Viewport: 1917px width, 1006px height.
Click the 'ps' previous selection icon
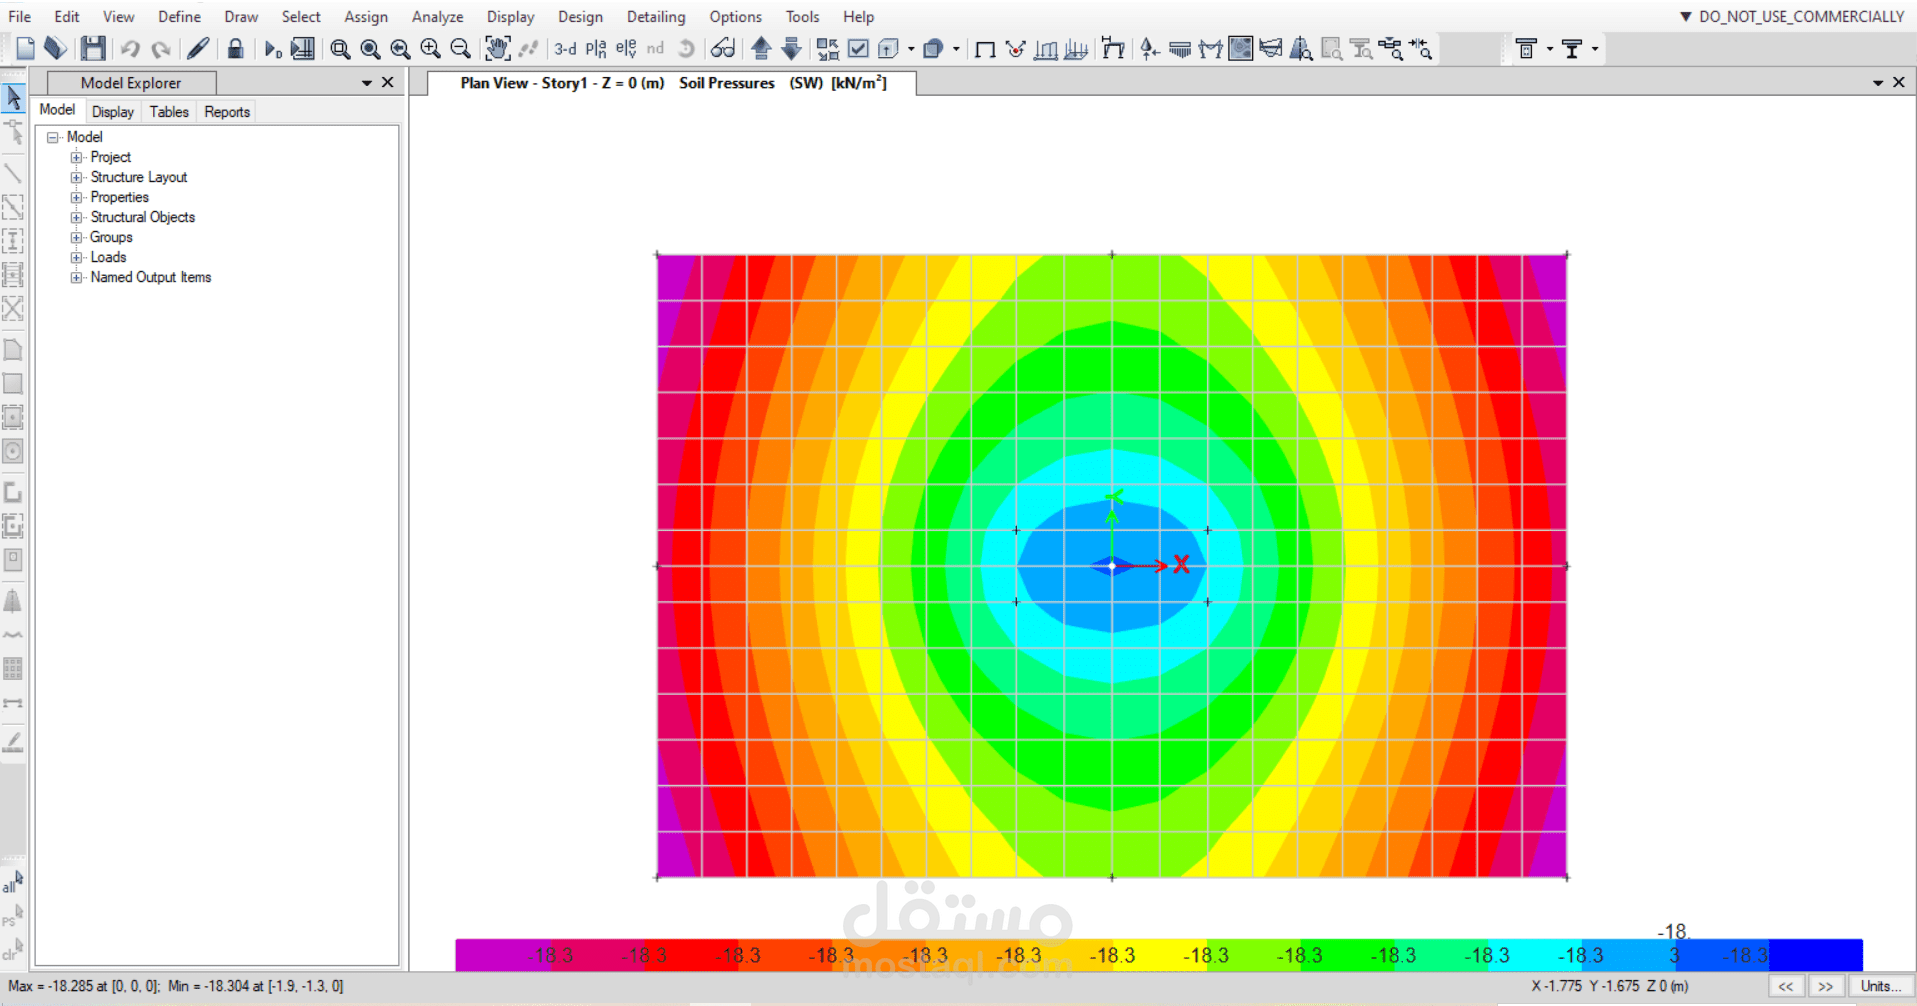13,916
